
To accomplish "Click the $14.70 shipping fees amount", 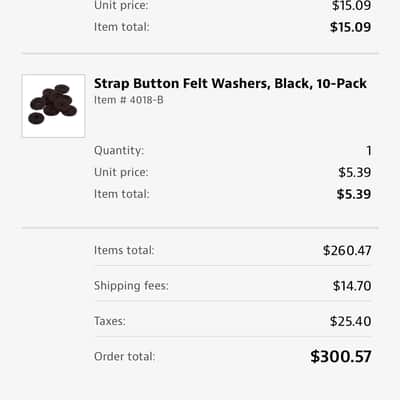I will tap(352, 286).
